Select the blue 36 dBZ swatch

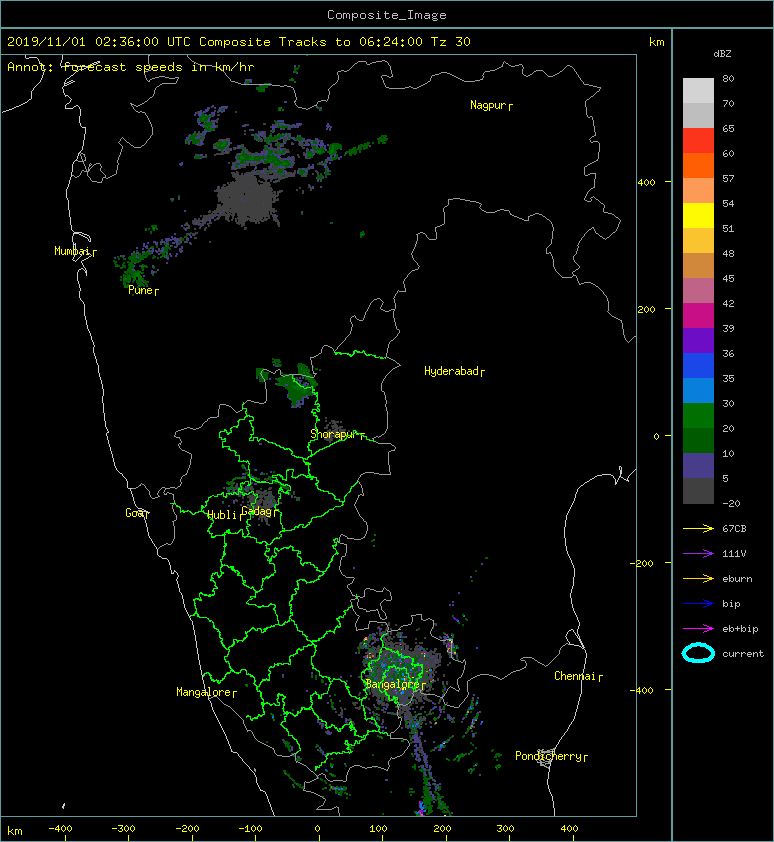[x=698, y=366]
